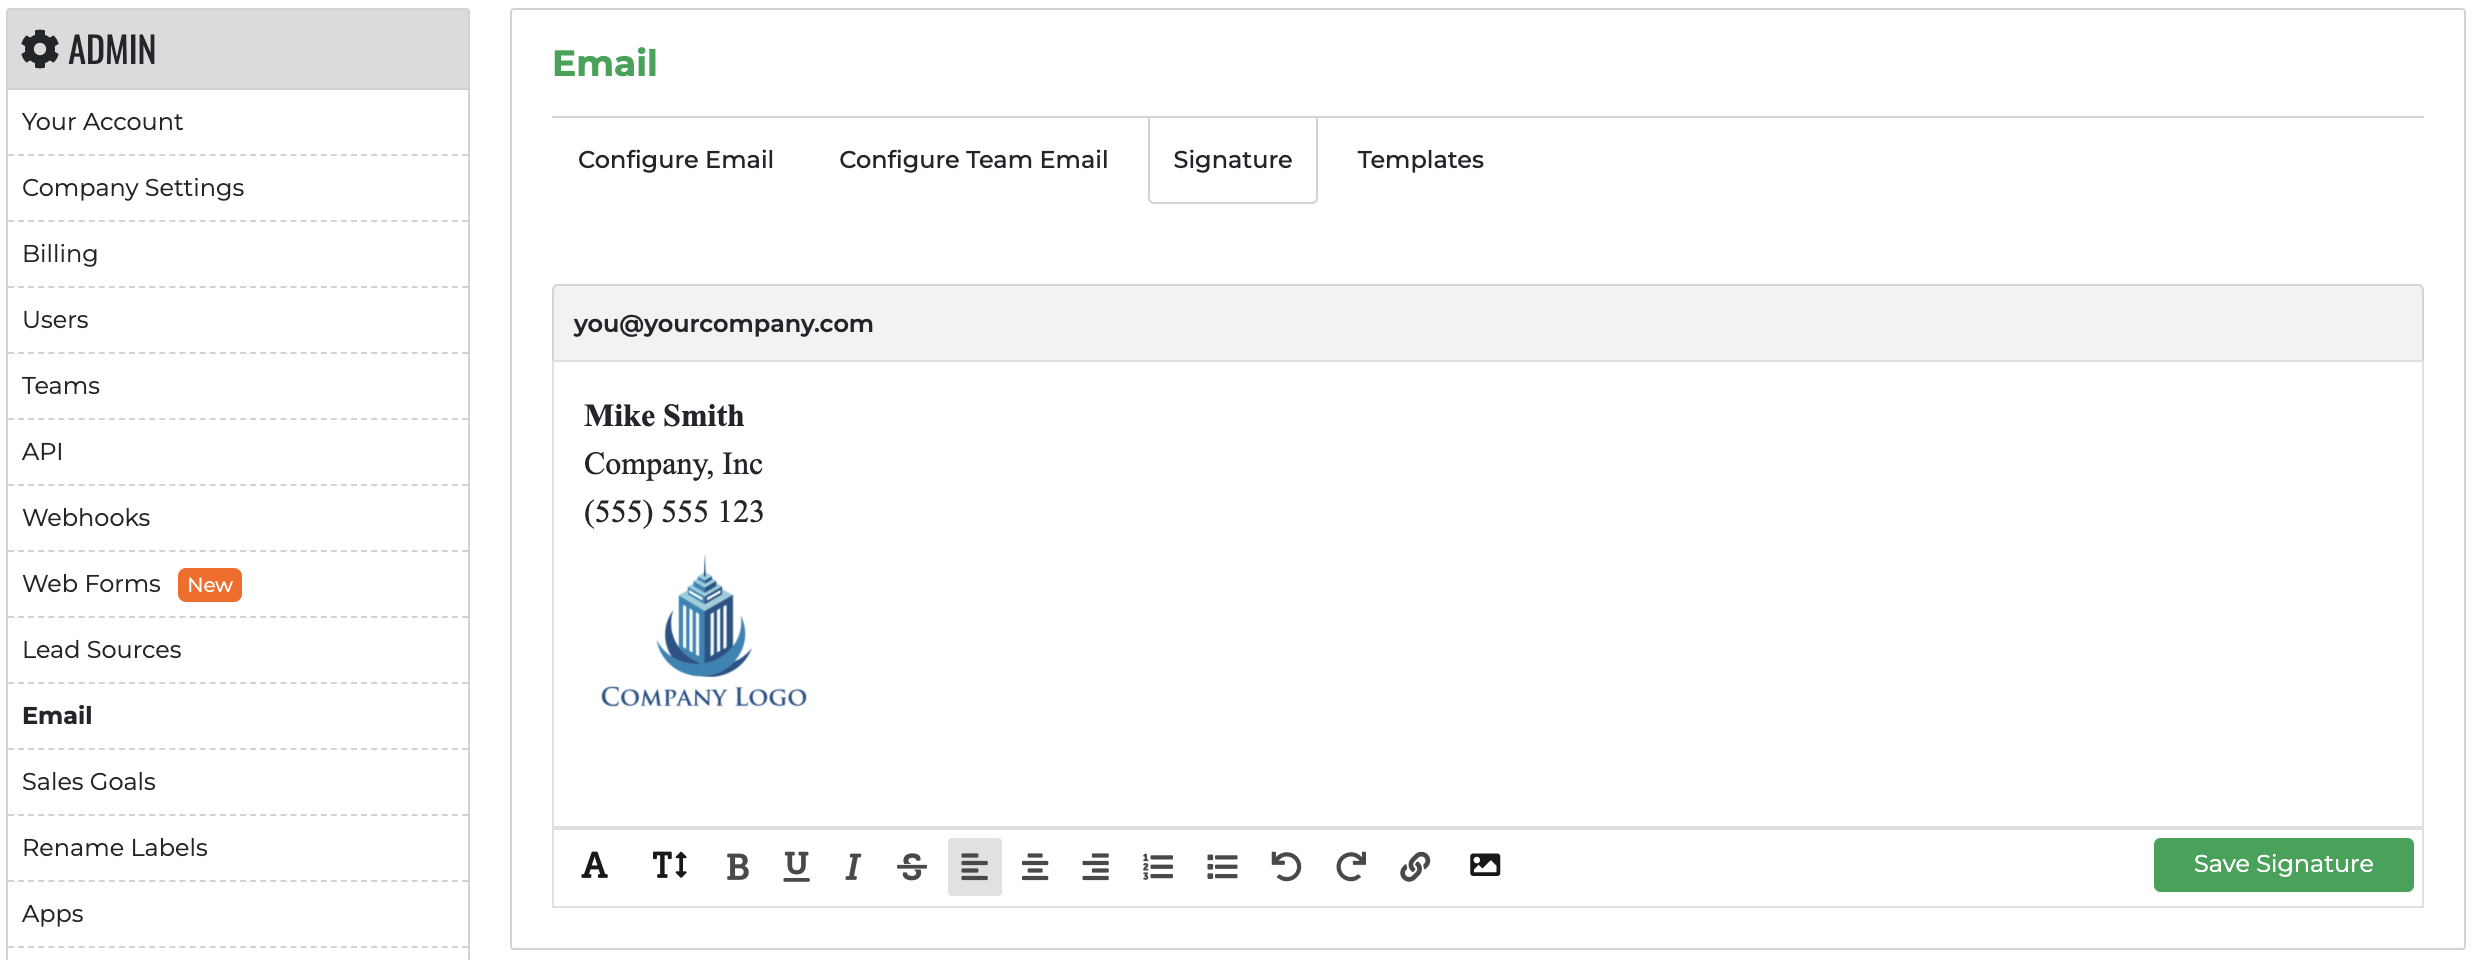Image resolution: width=2478 pixels, height=960 pixels.
Task: Center align the signature text
Action: pos(1035,866)
